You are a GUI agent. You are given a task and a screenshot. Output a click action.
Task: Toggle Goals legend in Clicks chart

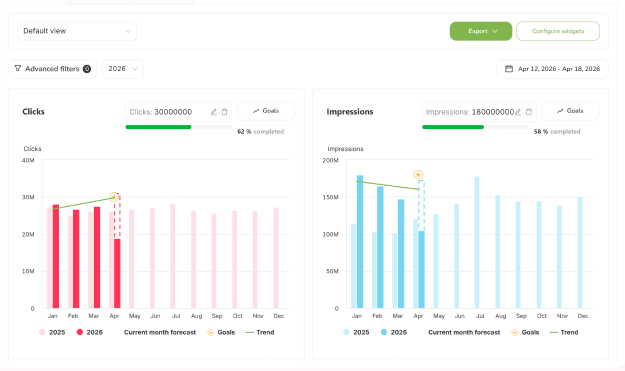pyautogui.click(x=221, y=332)
